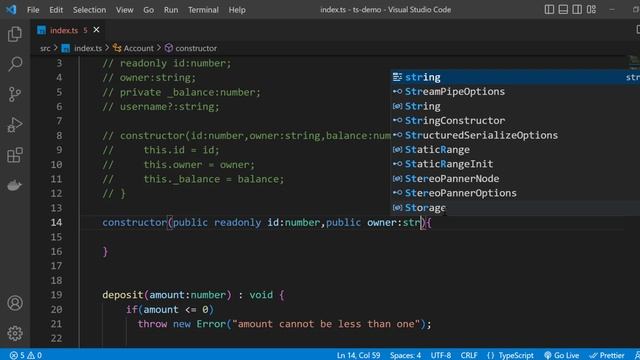Open the Extensions view
The image size is (640, 360).
15,155
